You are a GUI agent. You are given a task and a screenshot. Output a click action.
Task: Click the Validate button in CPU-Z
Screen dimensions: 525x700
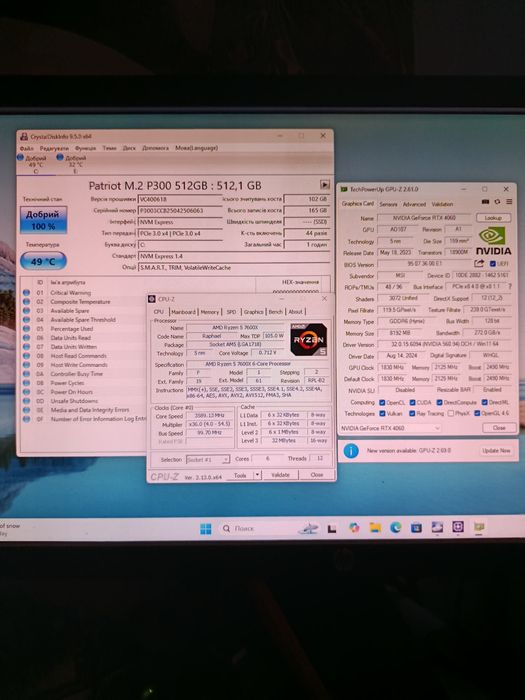click(x=280, y=475)
